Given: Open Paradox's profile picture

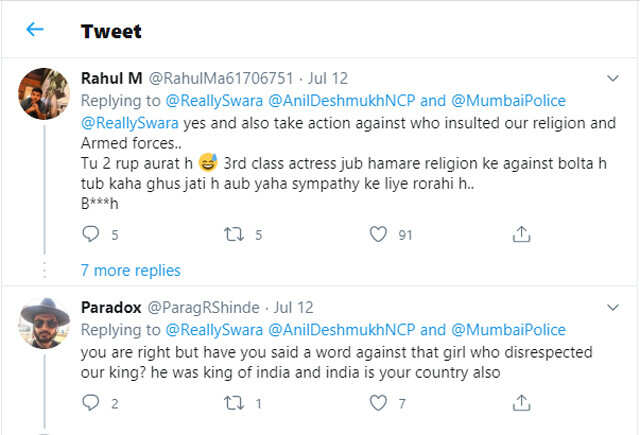Looking at the screenshot, I should pyautogui.click(x=45, y=321).
